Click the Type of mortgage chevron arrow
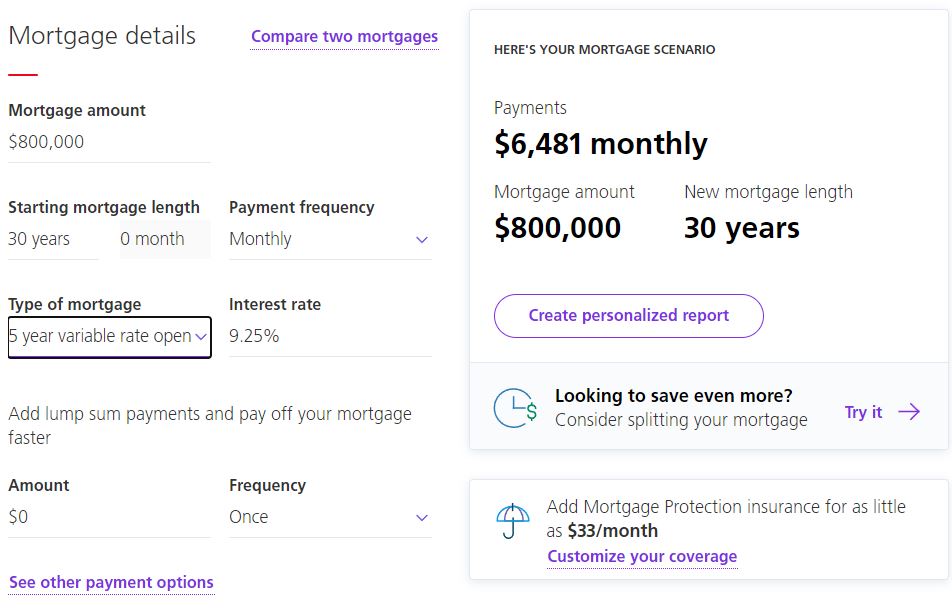Image resolution: width=952 pixels, height=613 pixels. (201, 337)
